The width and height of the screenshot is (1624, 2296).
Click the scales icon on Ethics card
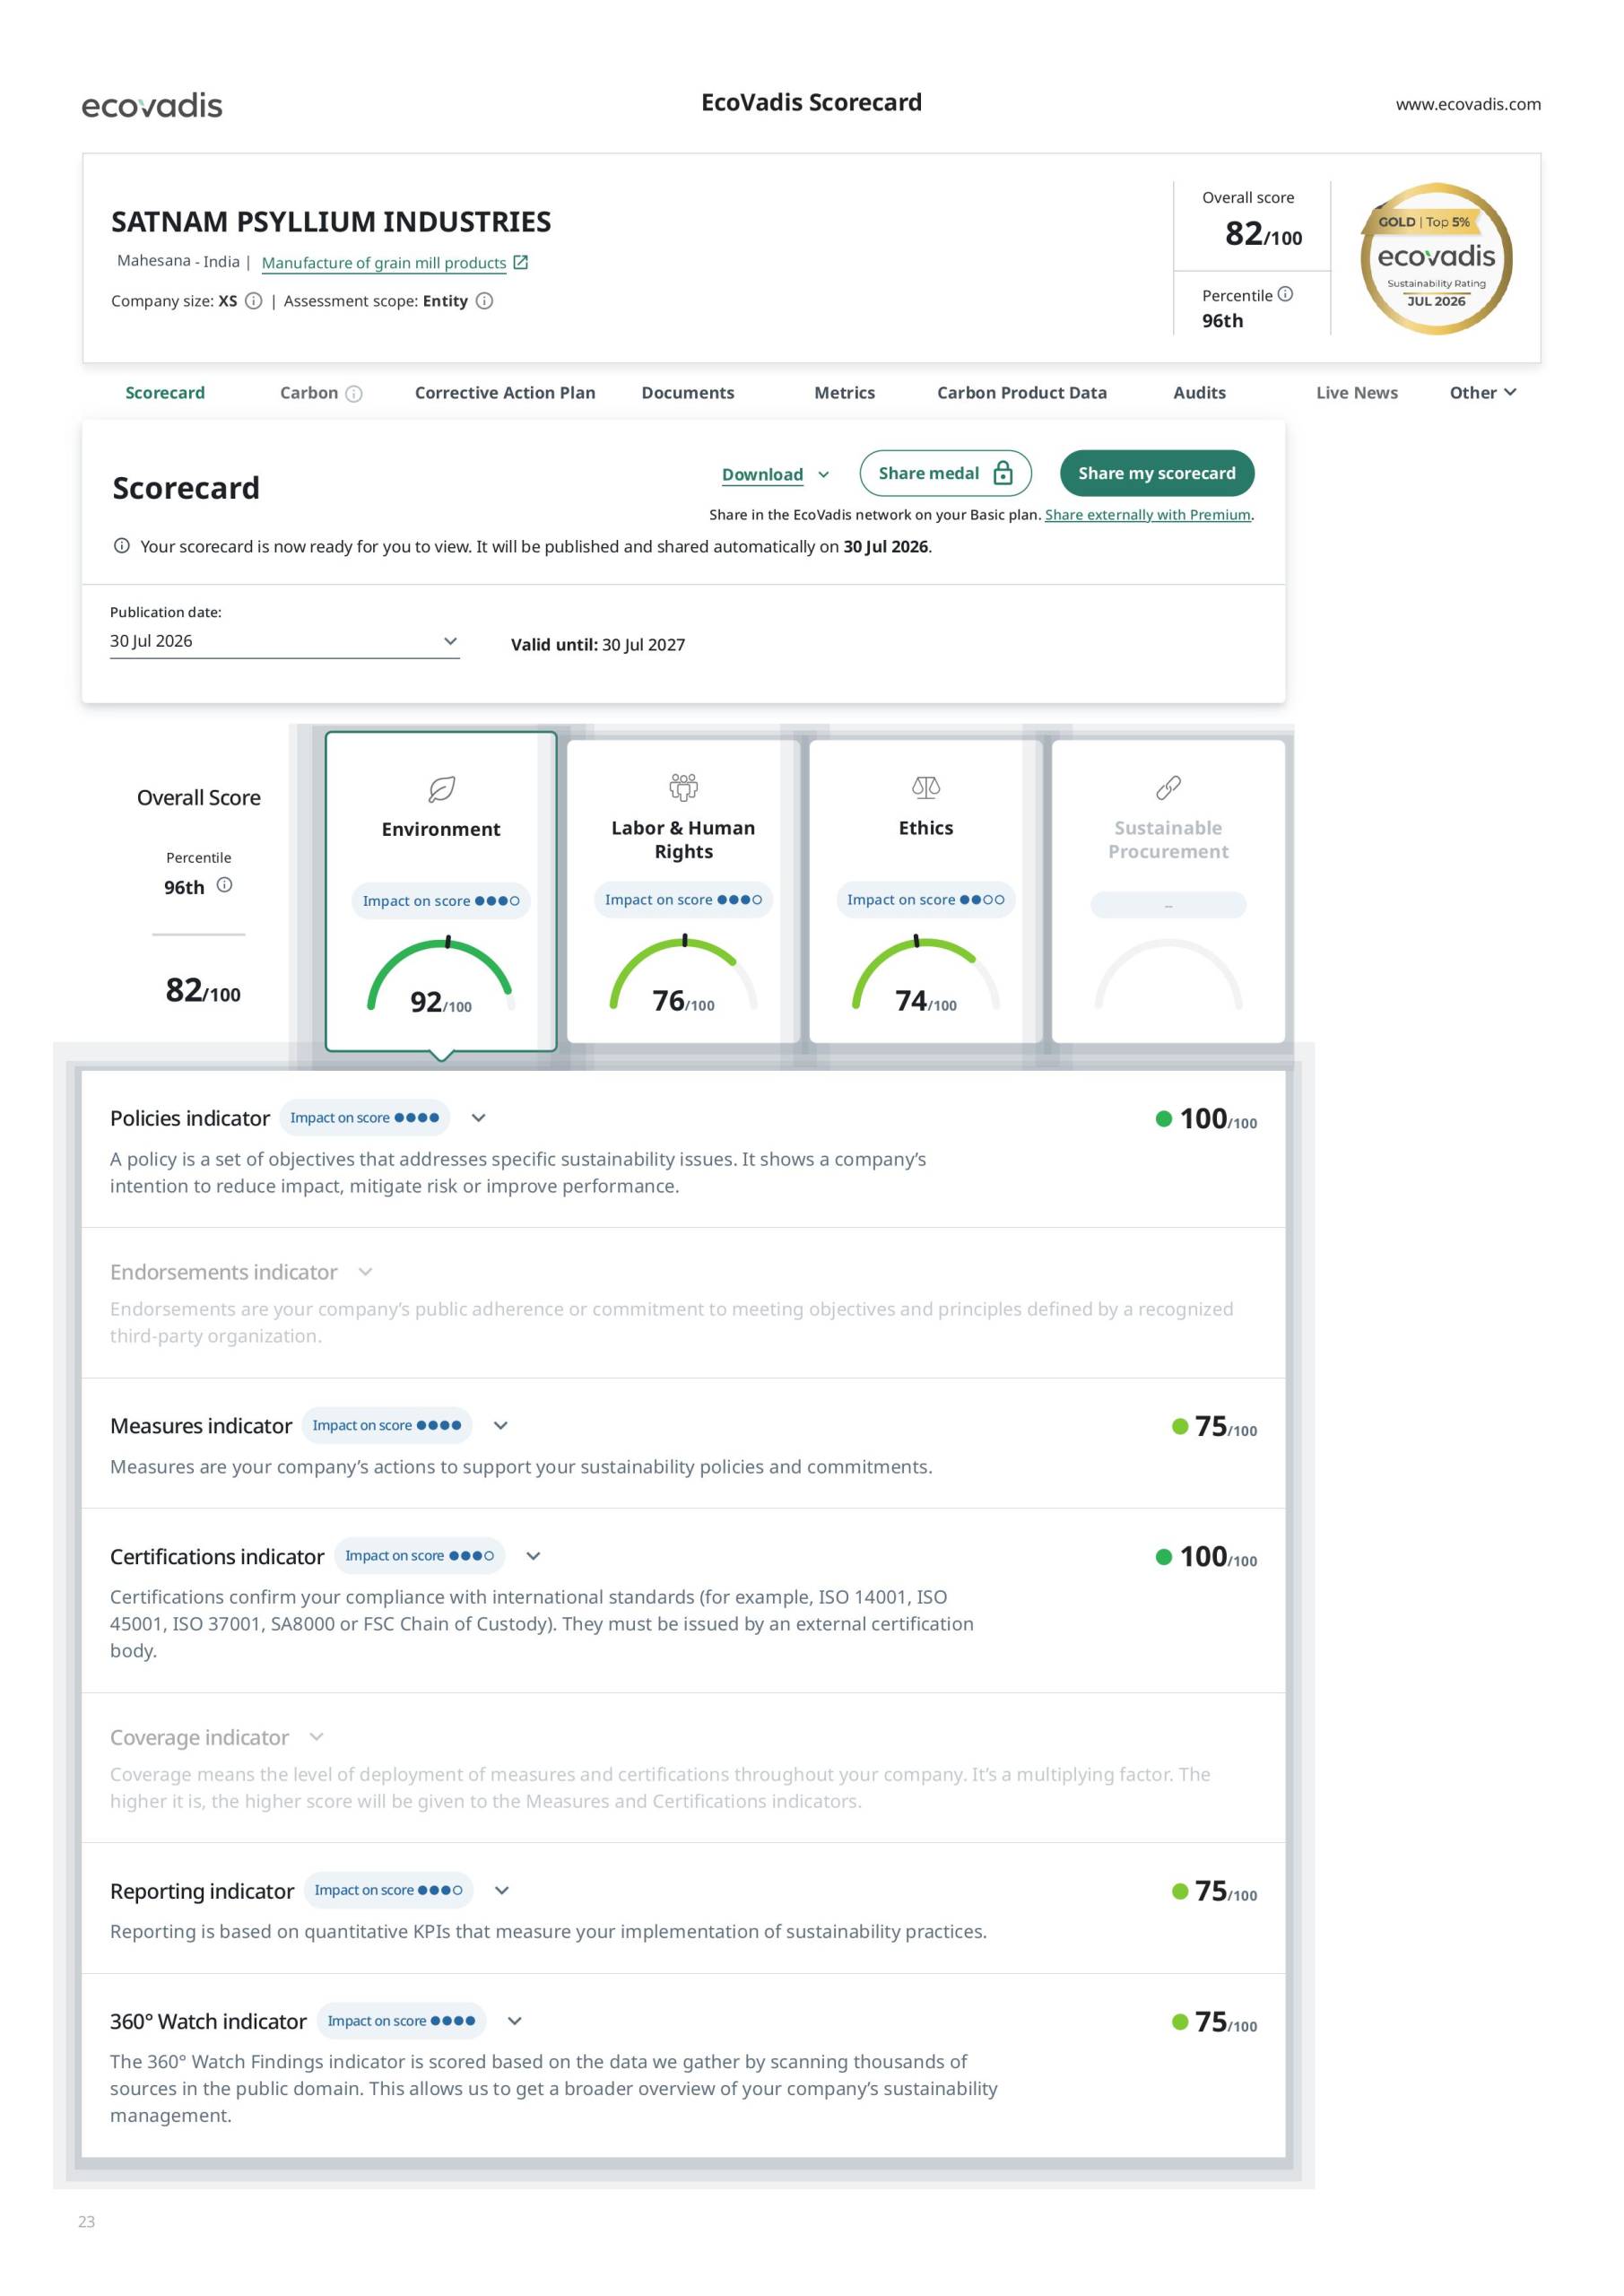(x=926, y=788)
